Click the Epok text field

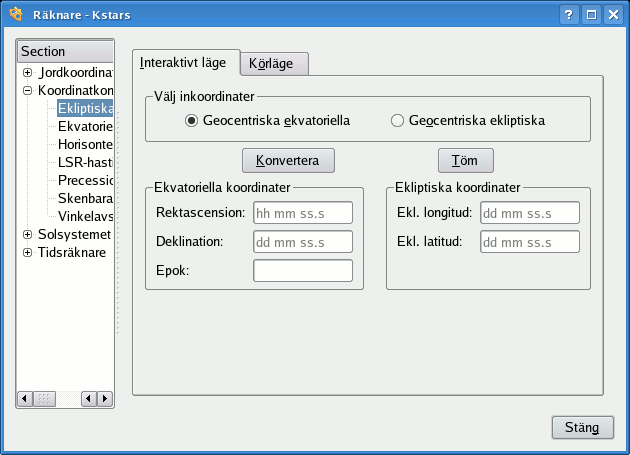303,271
